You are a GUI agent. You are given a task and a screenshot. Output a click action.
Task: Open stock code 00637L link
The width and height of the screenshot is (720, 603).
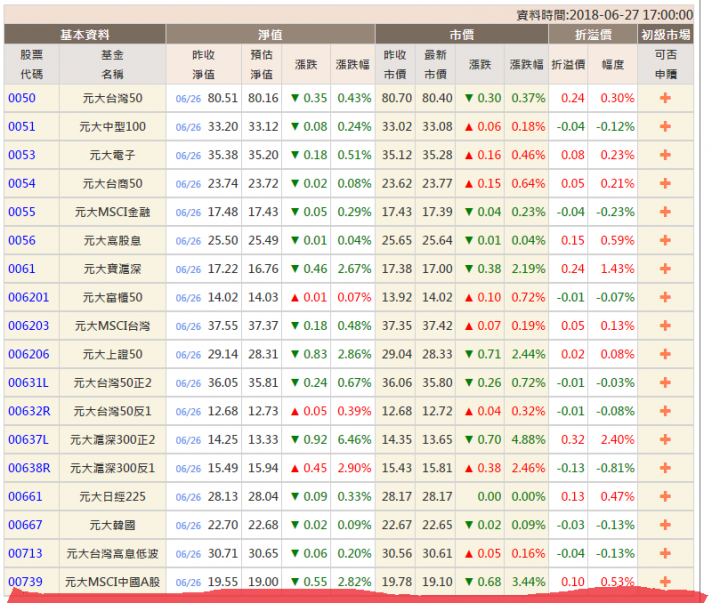[x=28, y=440]
